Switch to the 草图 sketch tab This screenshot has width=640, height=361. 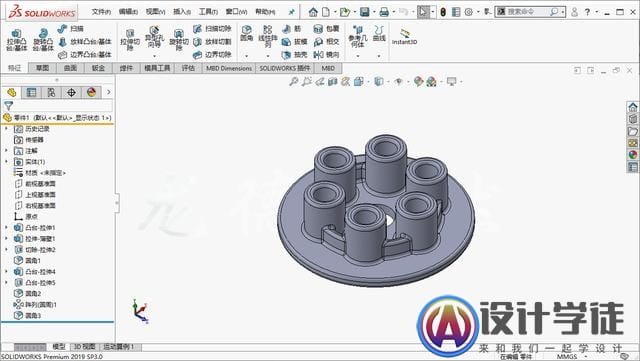[x=42, y=68]
